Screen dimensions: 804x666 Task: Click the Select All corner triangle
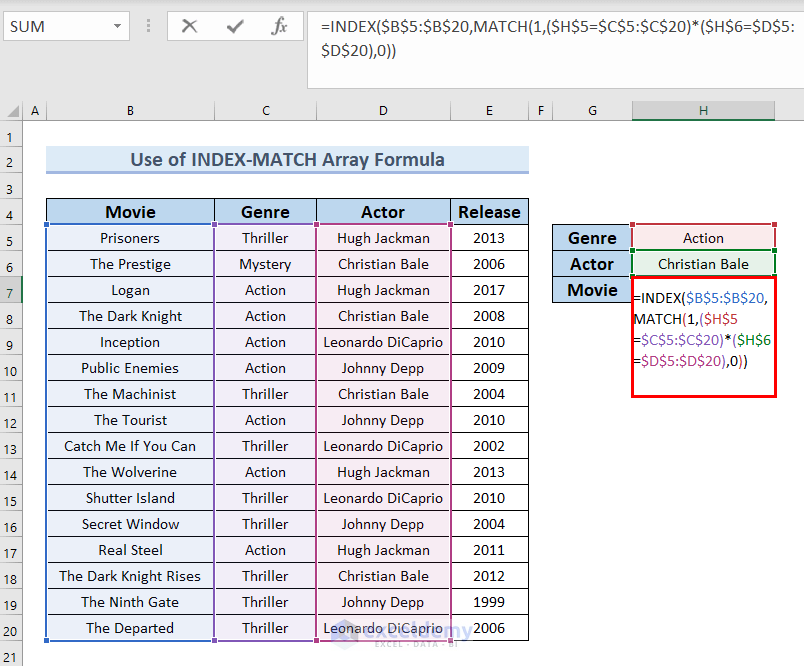click(11, 111)
